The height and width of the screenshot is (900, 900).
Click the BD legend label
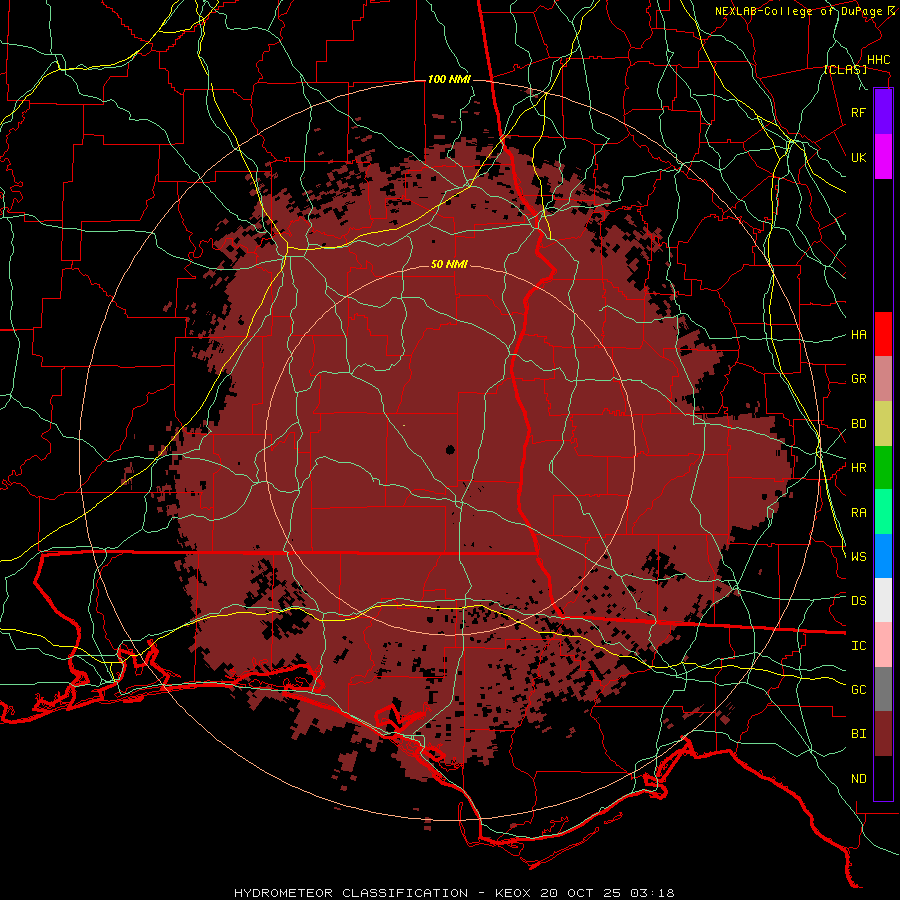pyautogui.click(x=858, y=424)
